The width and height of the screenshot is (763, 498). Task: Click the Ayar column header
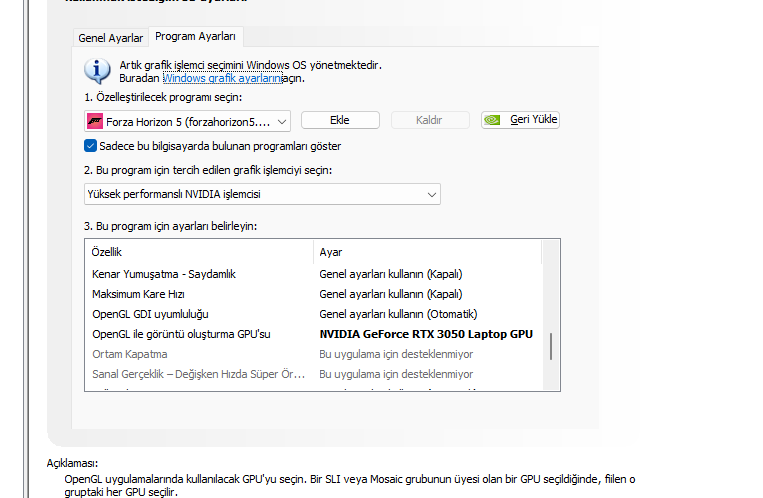pyautogui.click(x=428, y=252)
